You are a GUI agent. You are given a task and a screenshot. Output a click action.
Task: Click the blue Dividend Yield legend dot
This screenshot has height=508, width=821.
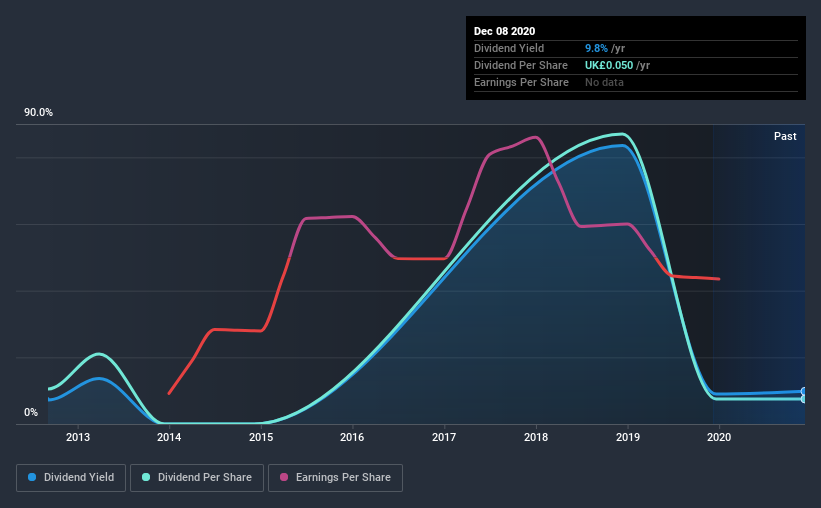32,477
